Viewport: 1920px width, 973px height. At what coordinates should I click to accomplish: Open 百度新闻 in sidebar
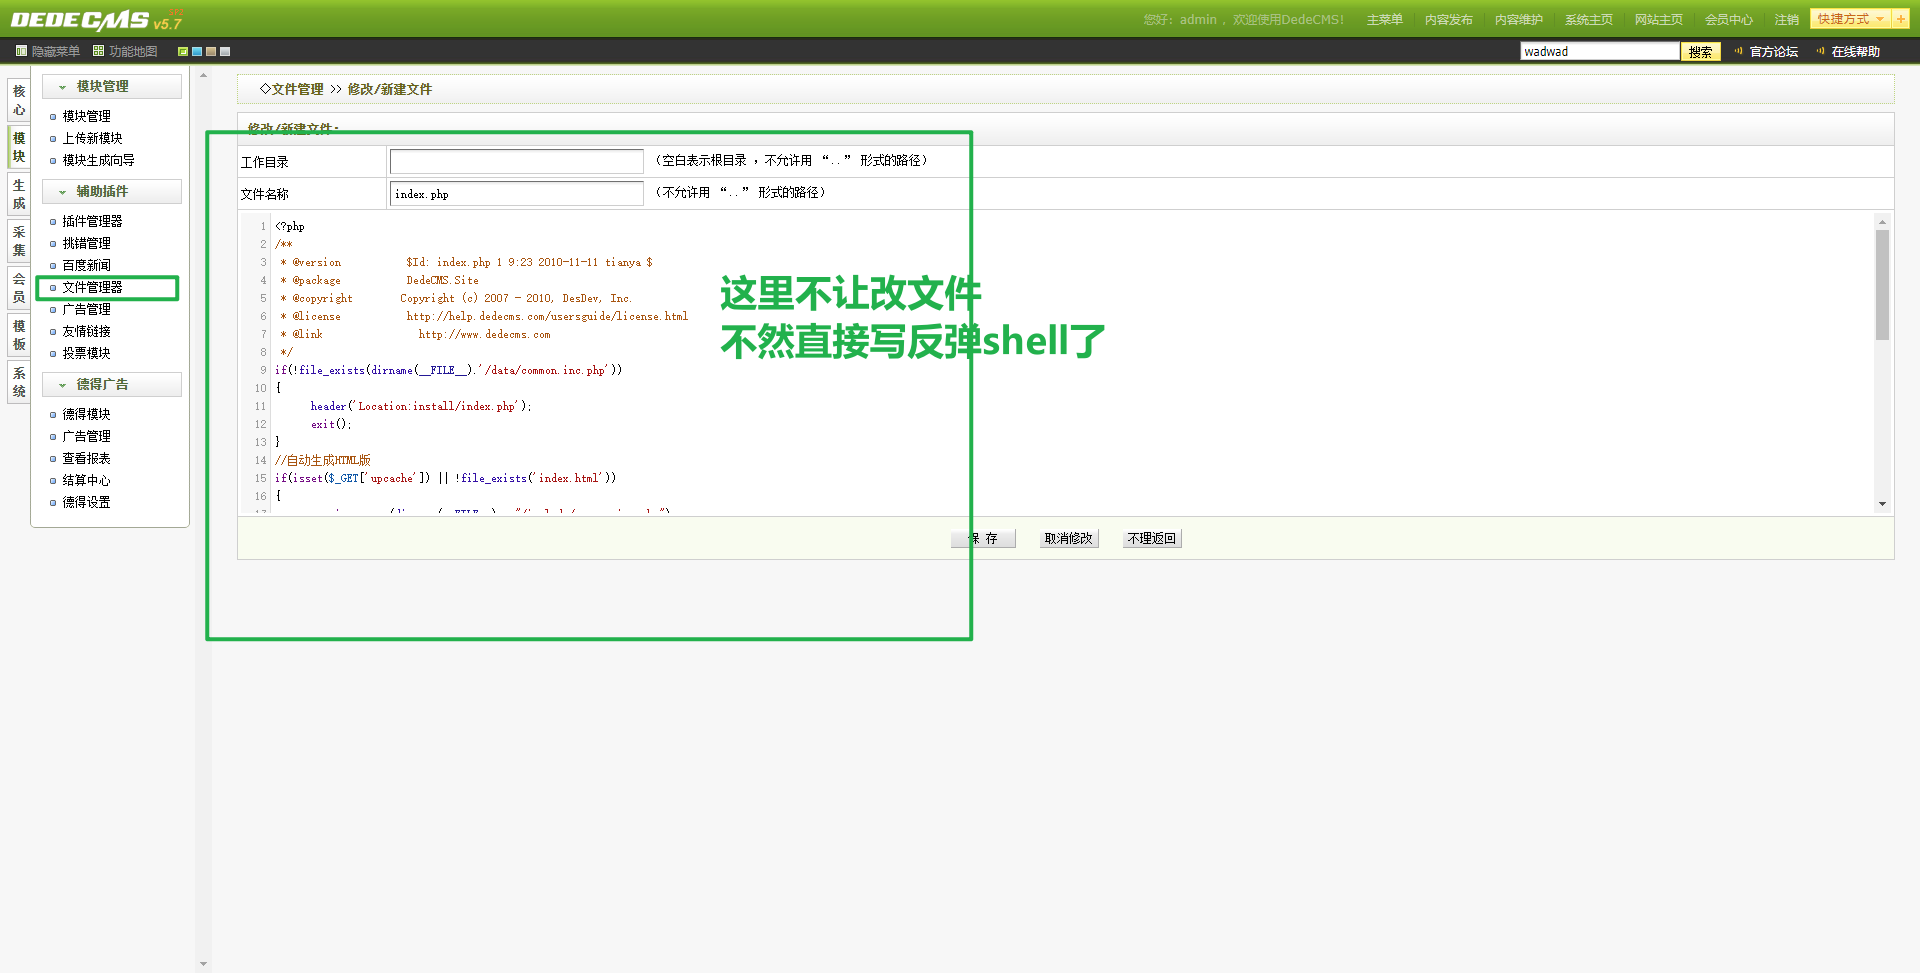click(x=86, y=265)
